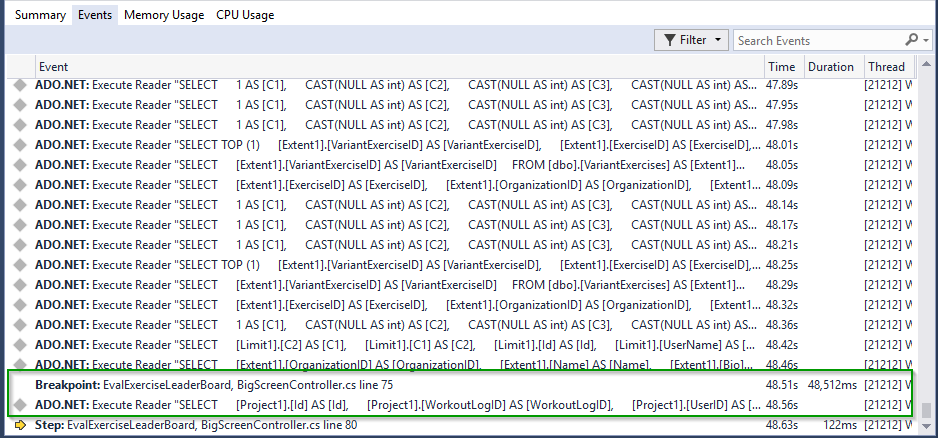938x438 pixels.
Task: Switch to the Summary tab
Action: point(40,15)
